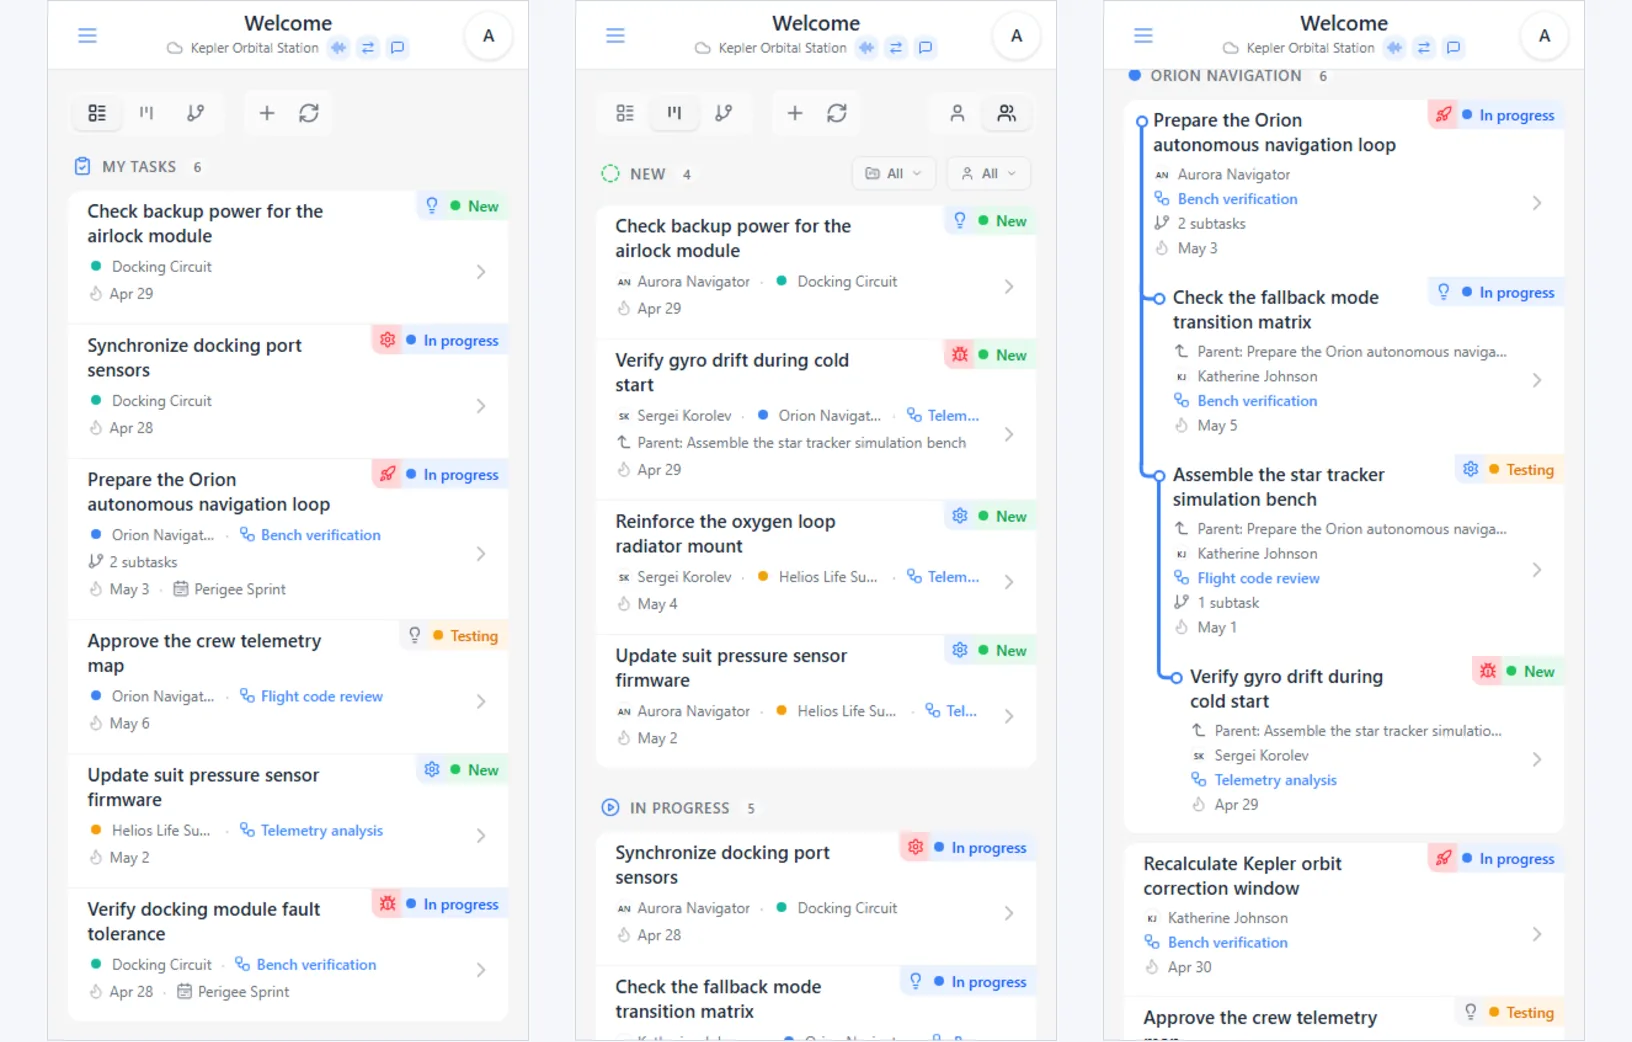Open avatar A in My Tasks screen
The width and height of the screenshot is (1632, 1042).
(488, 36)
